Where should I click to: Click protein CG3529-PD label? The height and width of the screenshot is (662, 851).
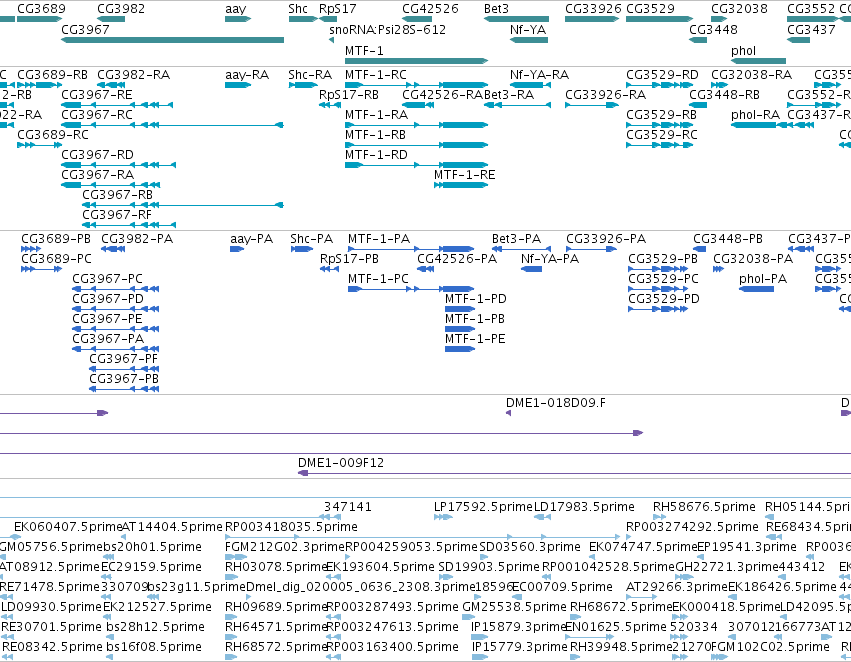tap(664, 299)
